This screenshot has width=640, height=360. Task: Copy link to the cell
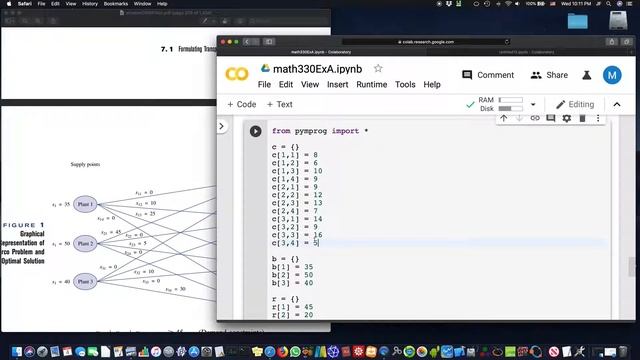click(535, 118)
